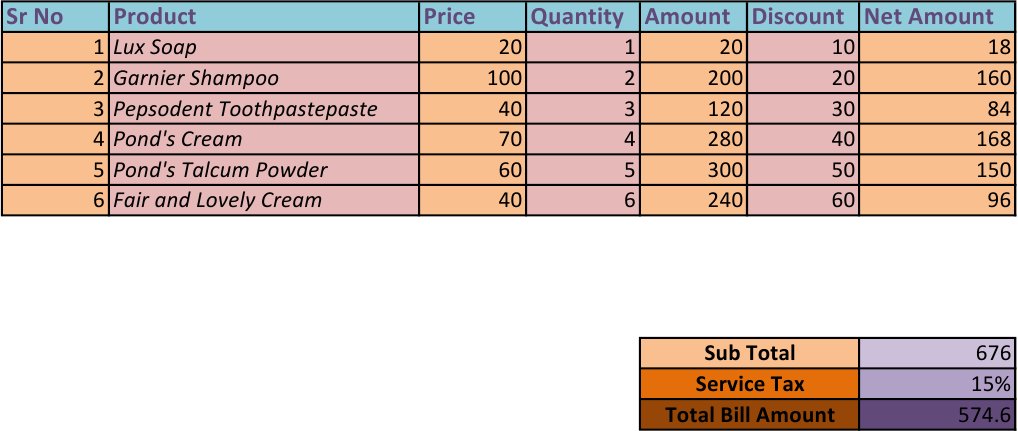Select the Service Tax label cell
1018x431 pixels.
749,384
